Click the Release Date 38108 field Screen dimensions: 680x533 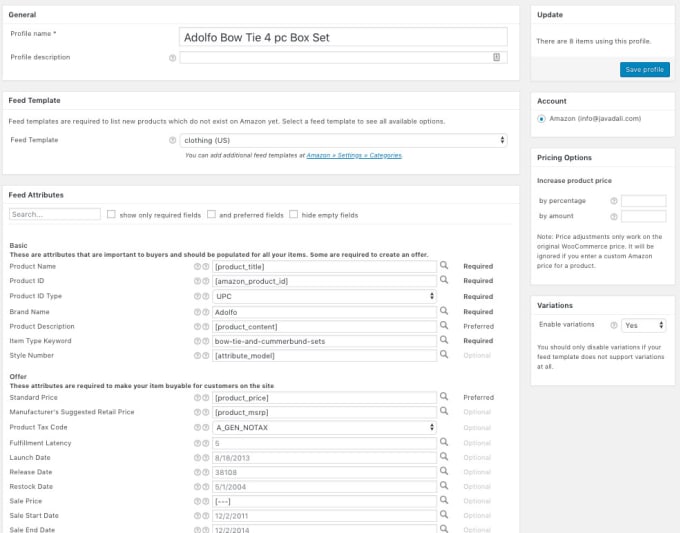(x=324, y=472)
